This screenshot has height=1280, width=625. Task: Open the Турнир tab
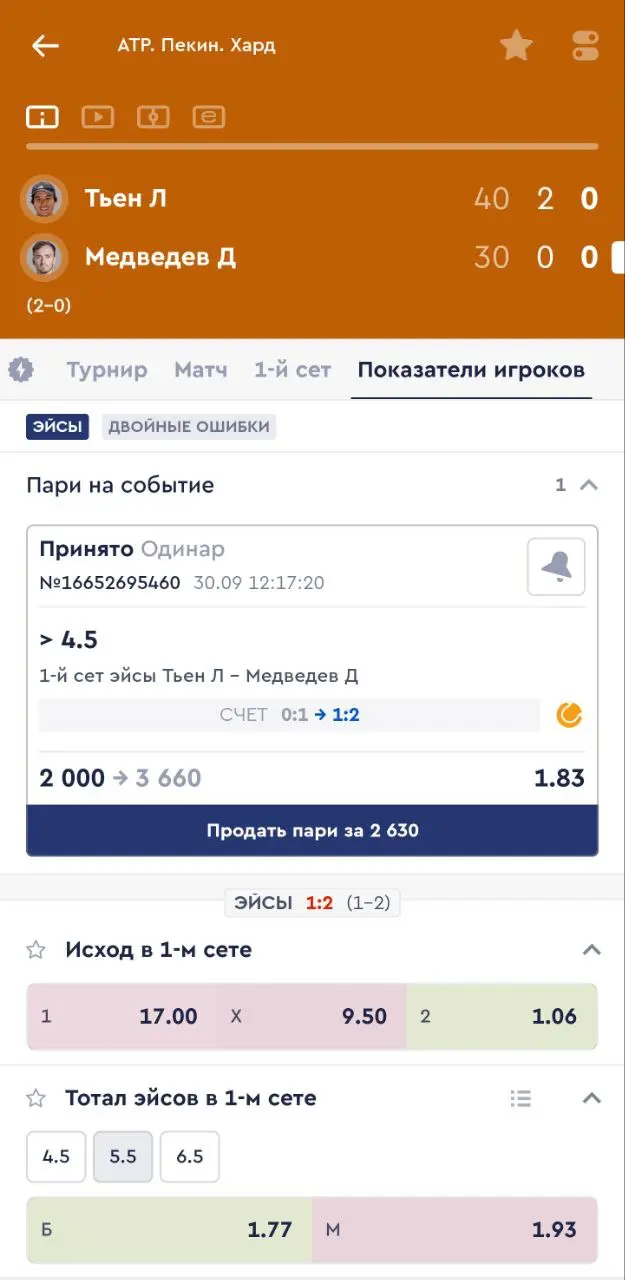point(107,370)
